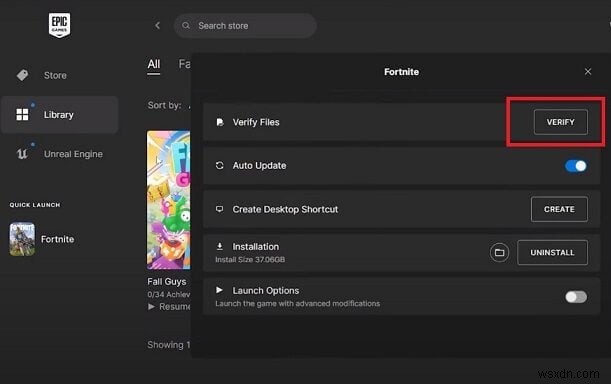Click the Resume play link under Fall Guys

(x=169, y=306)
